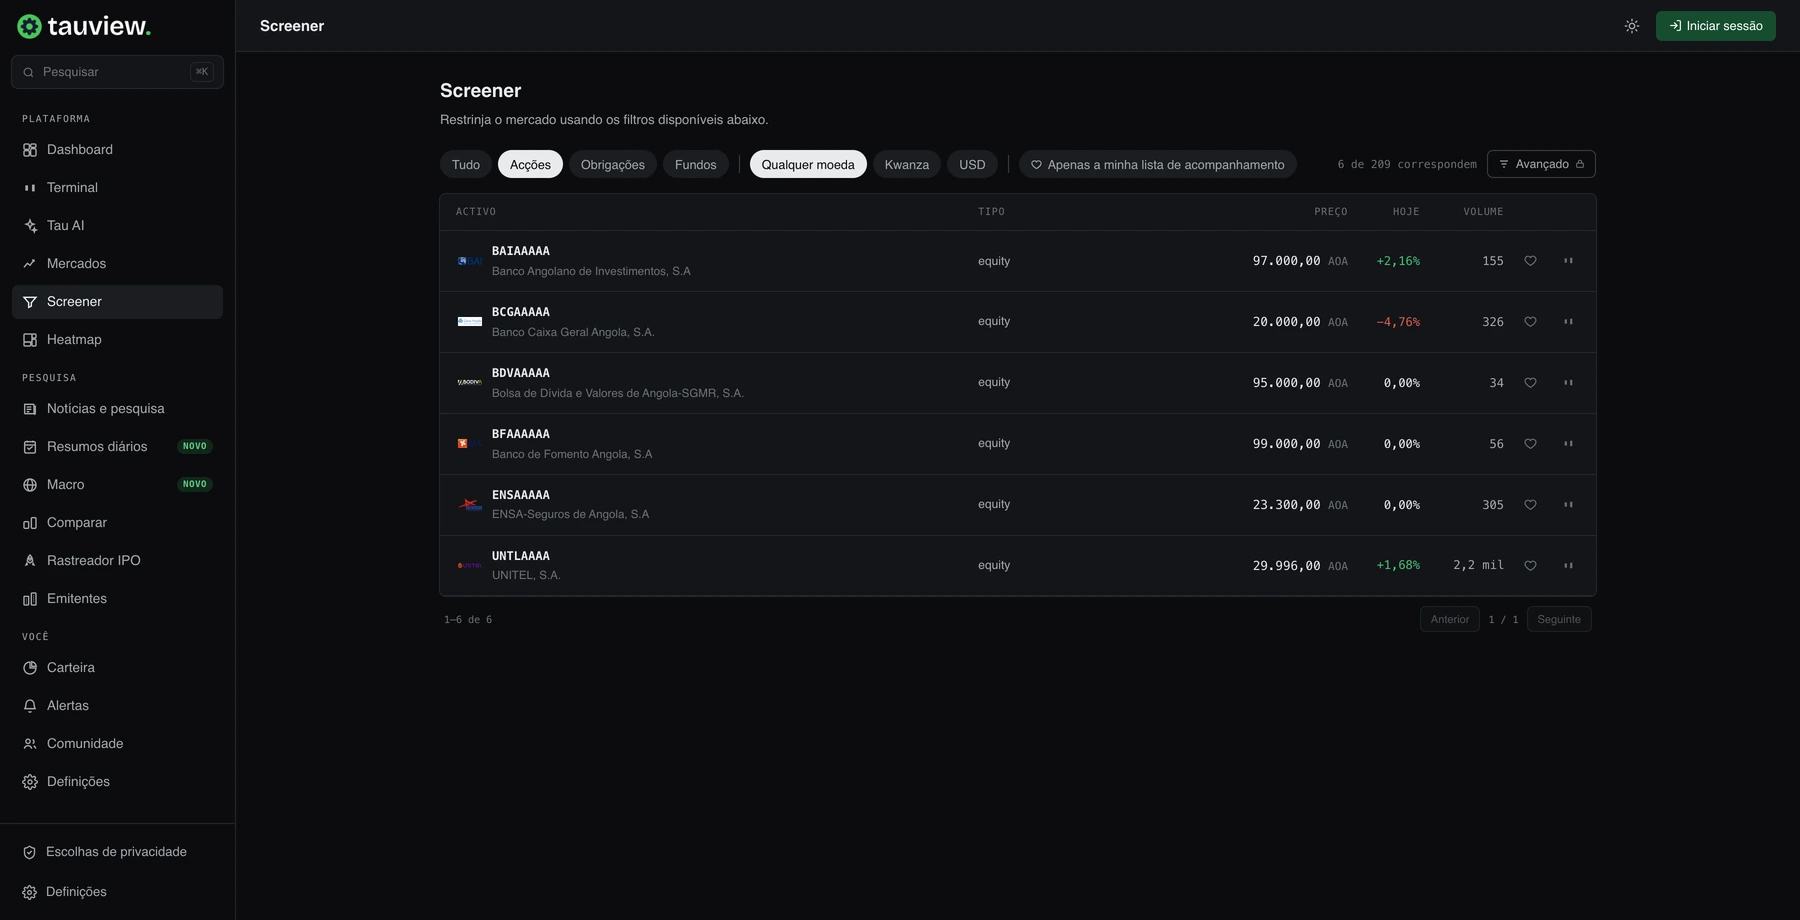Screen dimensions: 1800x920
Task: Add BAIAAAAA to watchlist via heart icon
Action: tap(1530, 261)
